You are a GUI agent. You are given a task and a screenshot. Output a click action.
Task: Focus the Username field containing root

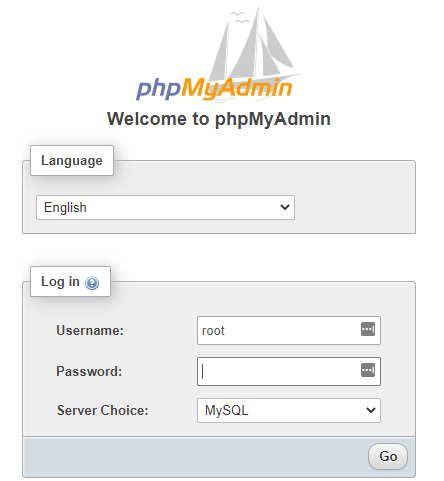click(x=289, y=331)
